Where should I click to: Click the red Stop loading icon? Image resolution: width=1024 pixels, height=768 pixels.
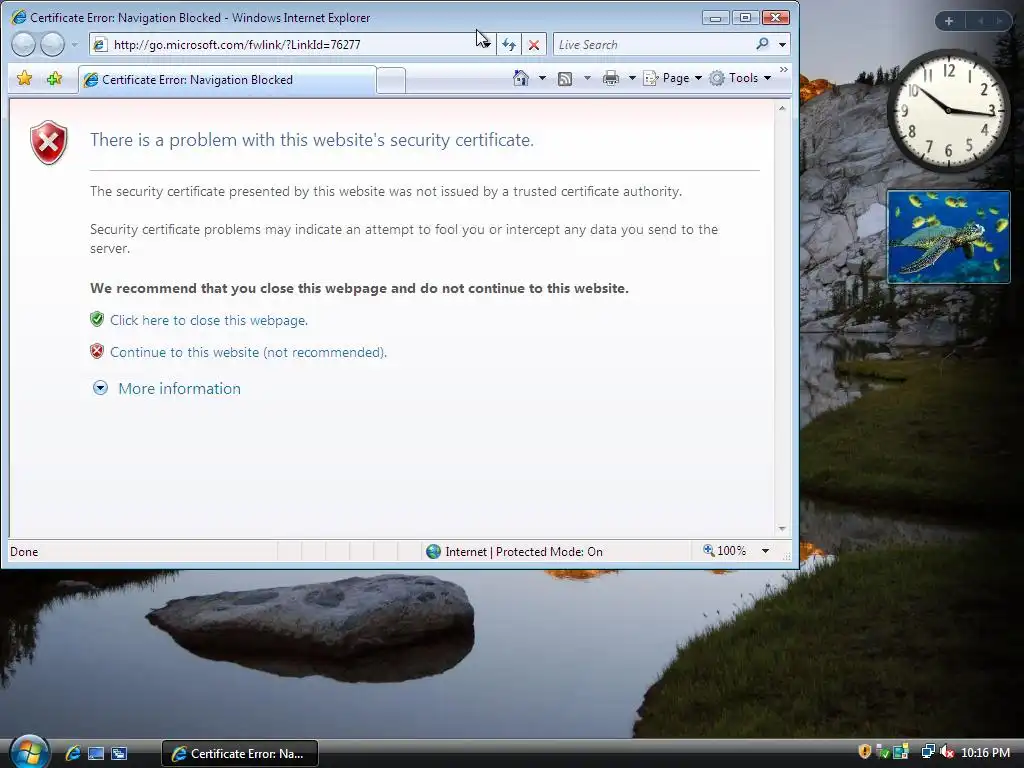(x=534, y=44)
